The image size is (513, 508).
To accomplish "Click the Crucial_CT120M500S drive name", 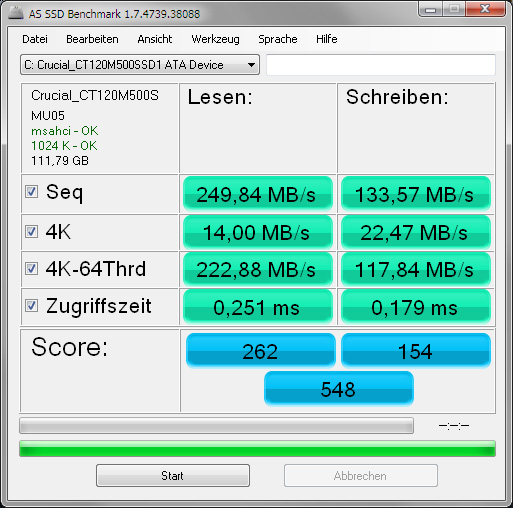I will pyautogui.click(x=95, y=96).
